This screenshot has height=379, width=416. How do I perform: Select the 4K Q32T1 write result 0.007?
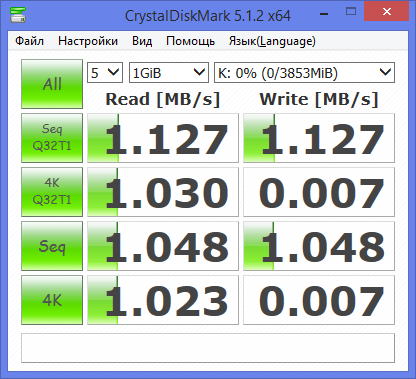[319, 192]
